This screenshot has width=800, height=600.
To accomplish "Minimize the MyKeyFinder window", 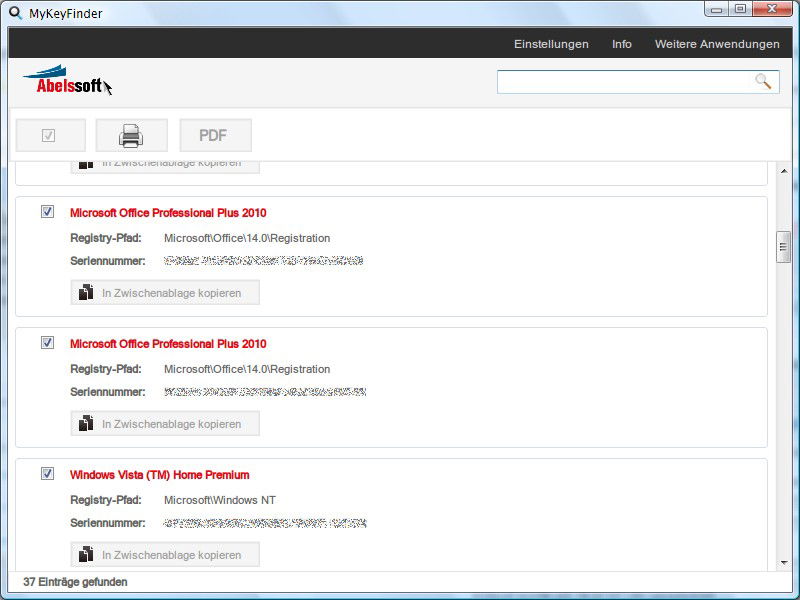I will (717, 9).
